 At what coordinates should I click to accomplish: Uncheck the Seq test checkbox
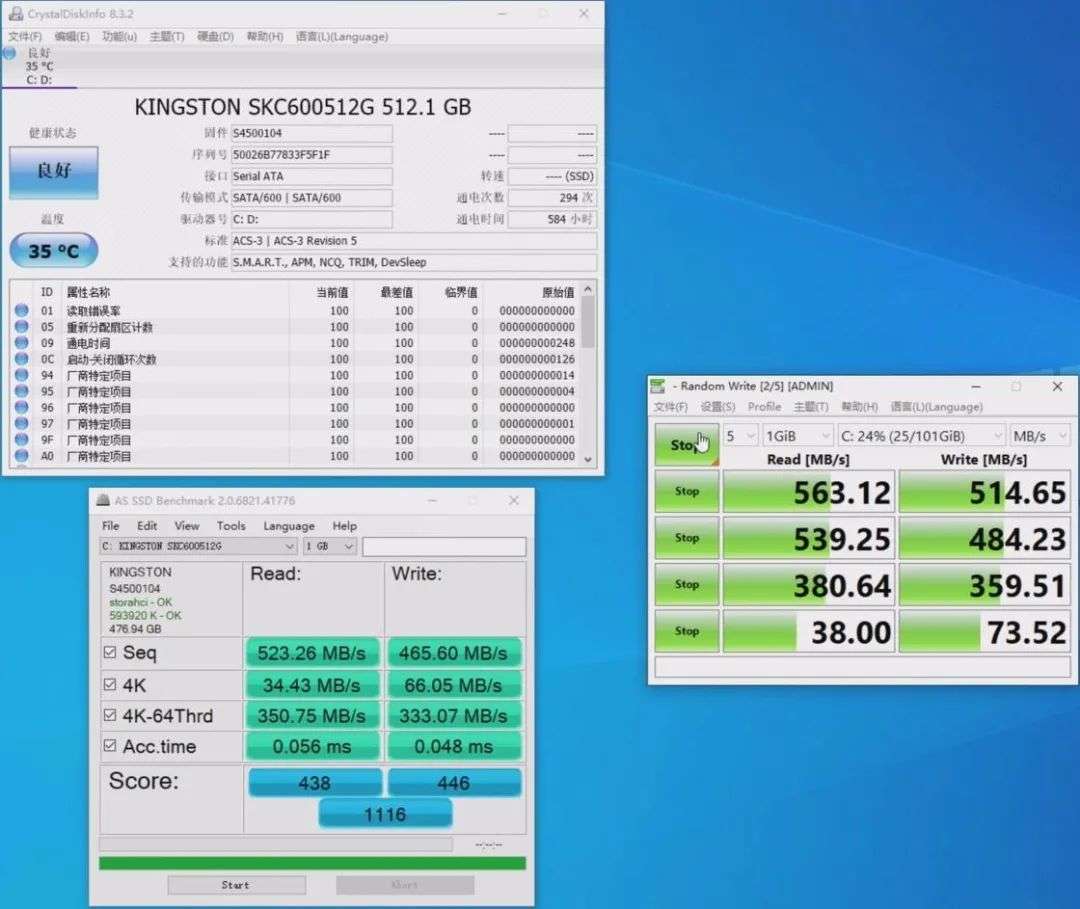(110, 653)
